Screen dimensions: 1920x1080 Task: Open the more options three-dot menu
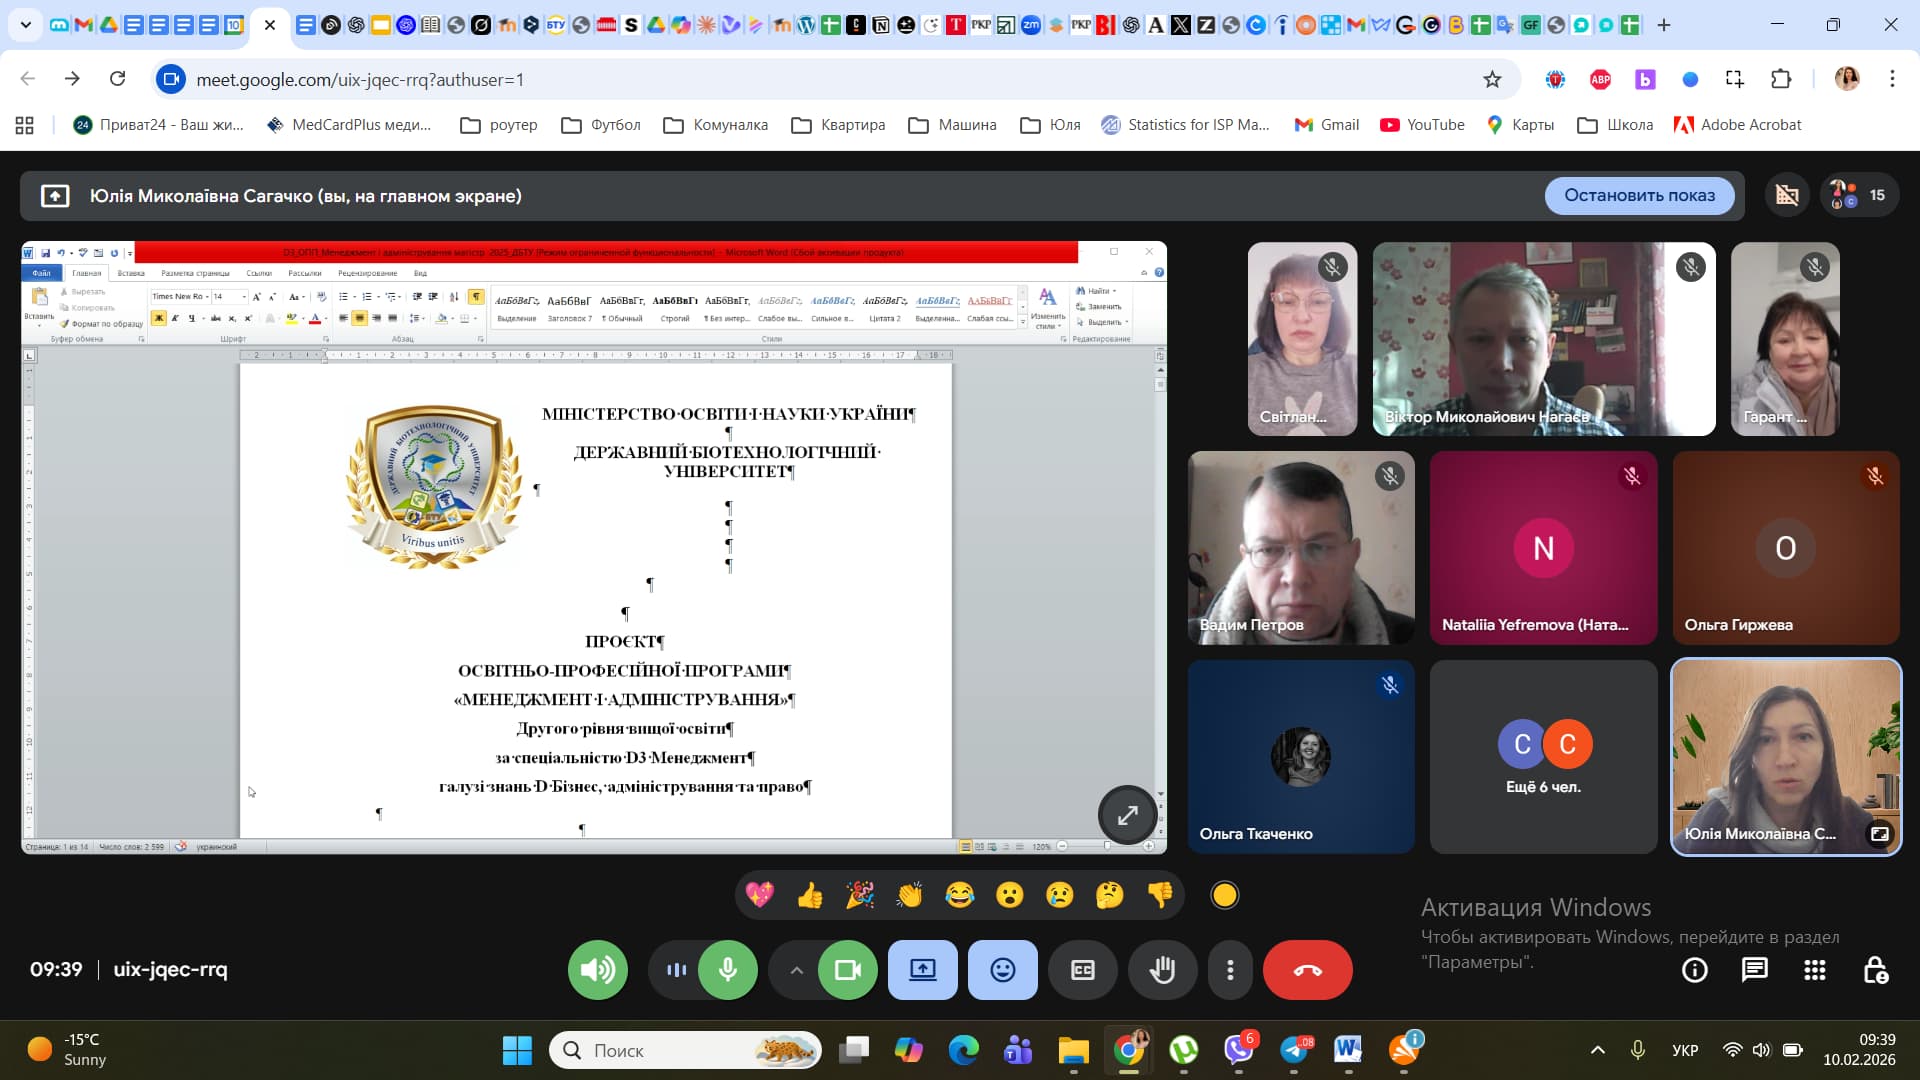pyautogui.click(x=1230, y=970)
